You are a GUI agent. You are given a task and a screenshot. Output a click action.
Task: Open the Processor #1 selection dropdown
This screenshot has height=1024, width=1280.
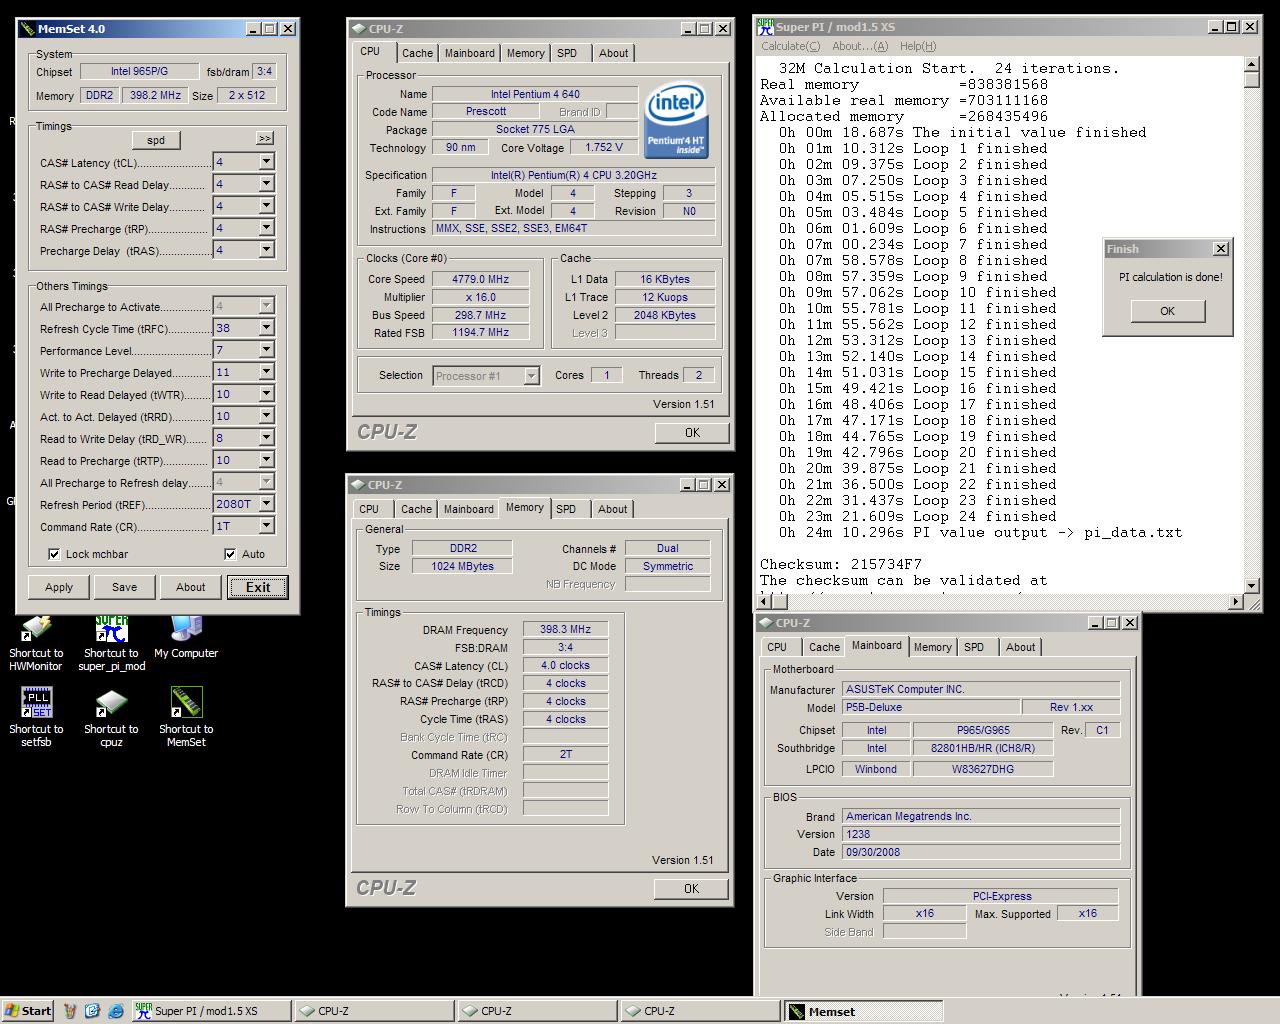tap(532, 376)
